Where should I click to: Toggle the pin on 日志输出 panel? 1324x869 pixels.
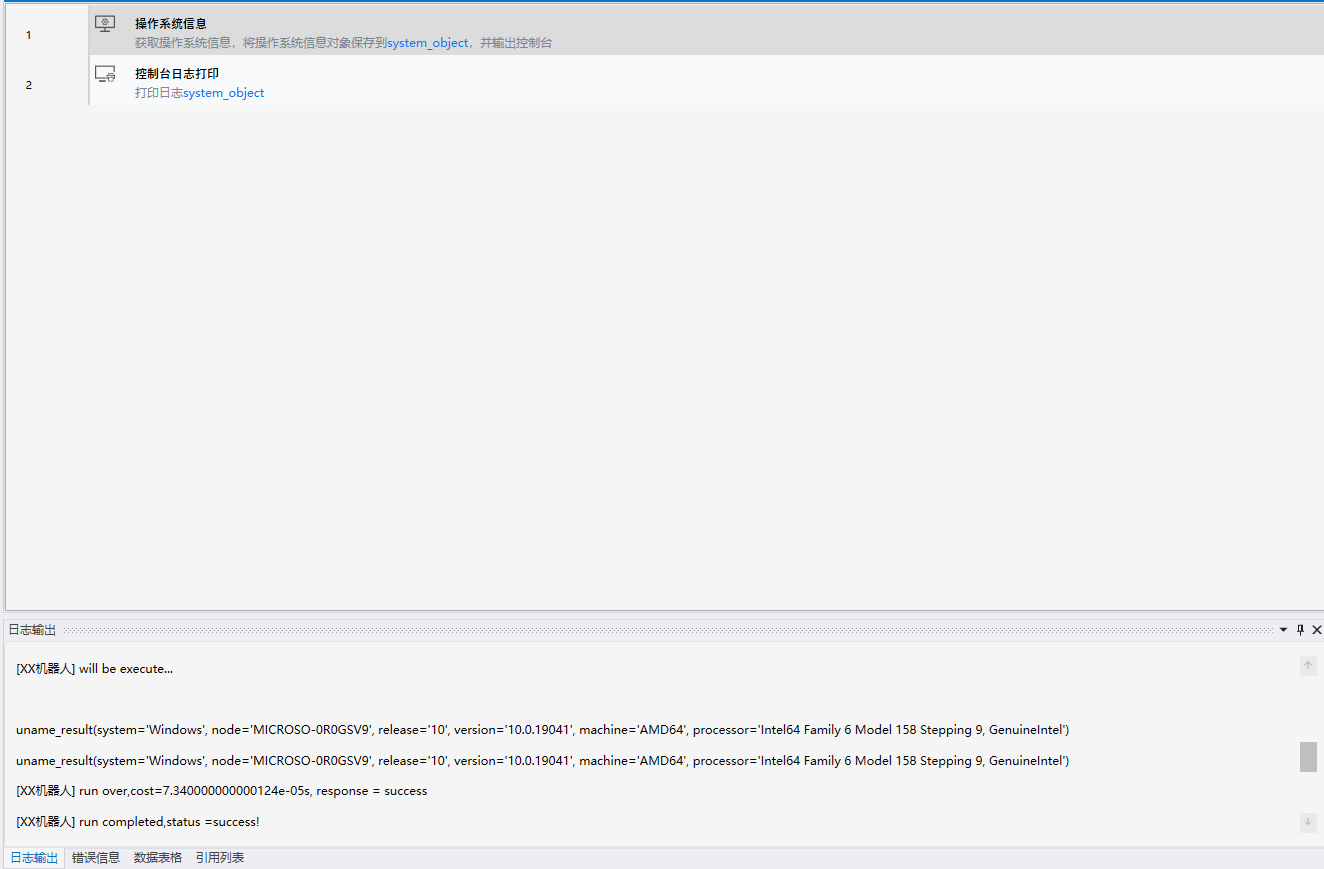point(1300,630)
